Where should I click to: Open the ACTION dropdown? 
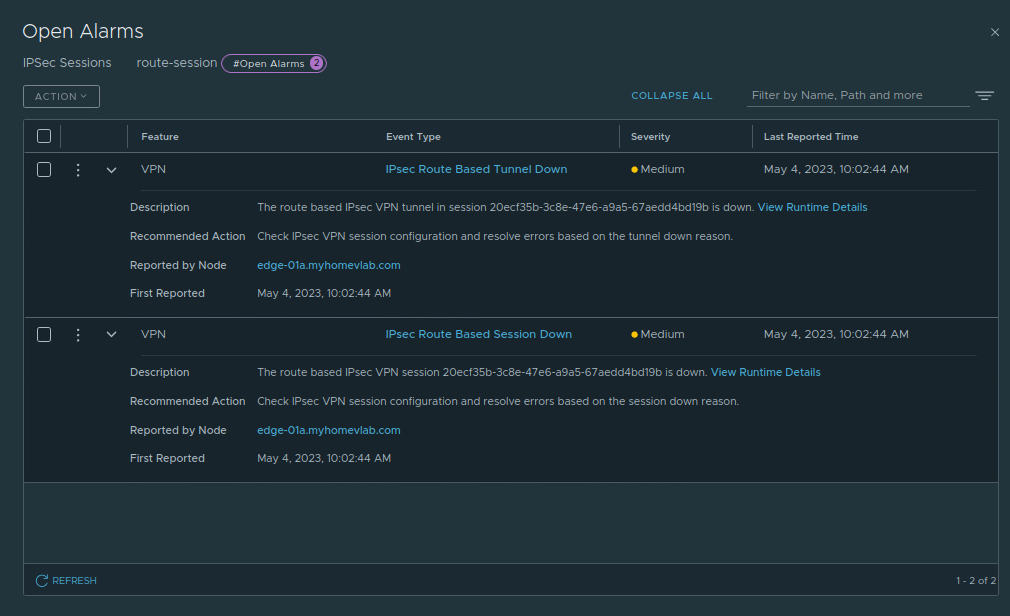(x=61, y=96)
